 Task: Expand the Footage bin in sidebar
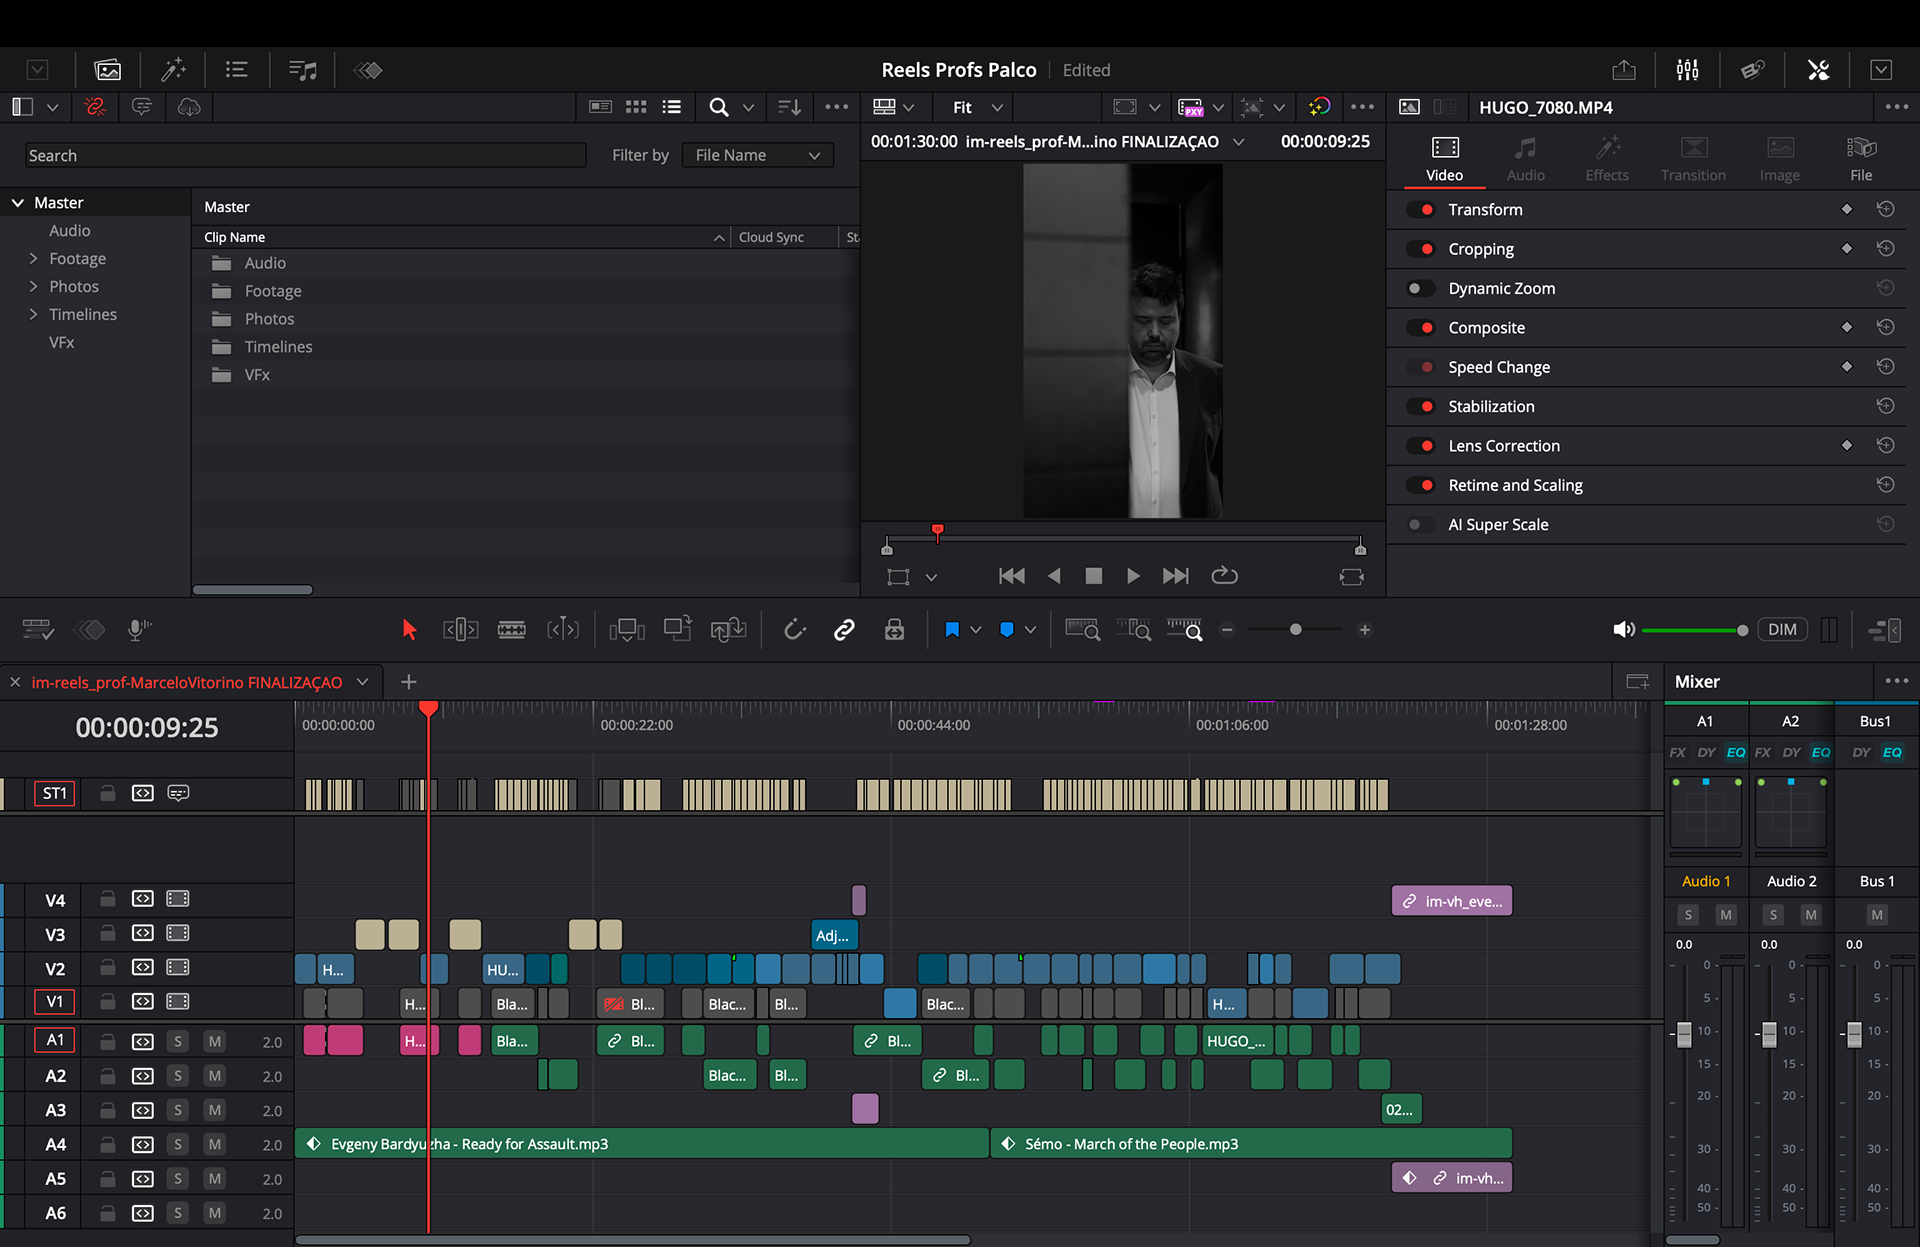click(x=33, y=258)
